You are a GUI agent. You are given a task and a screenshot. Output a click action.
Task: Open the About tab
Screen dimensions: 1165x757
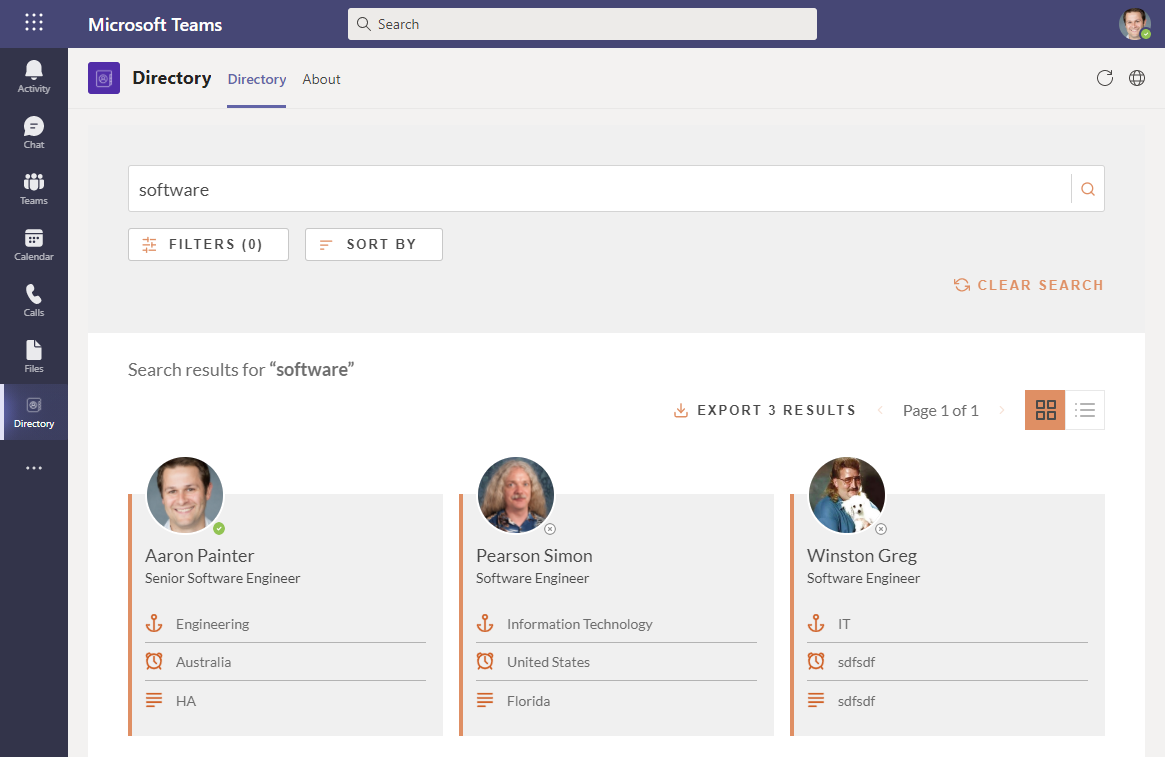[x=321, y=79]
